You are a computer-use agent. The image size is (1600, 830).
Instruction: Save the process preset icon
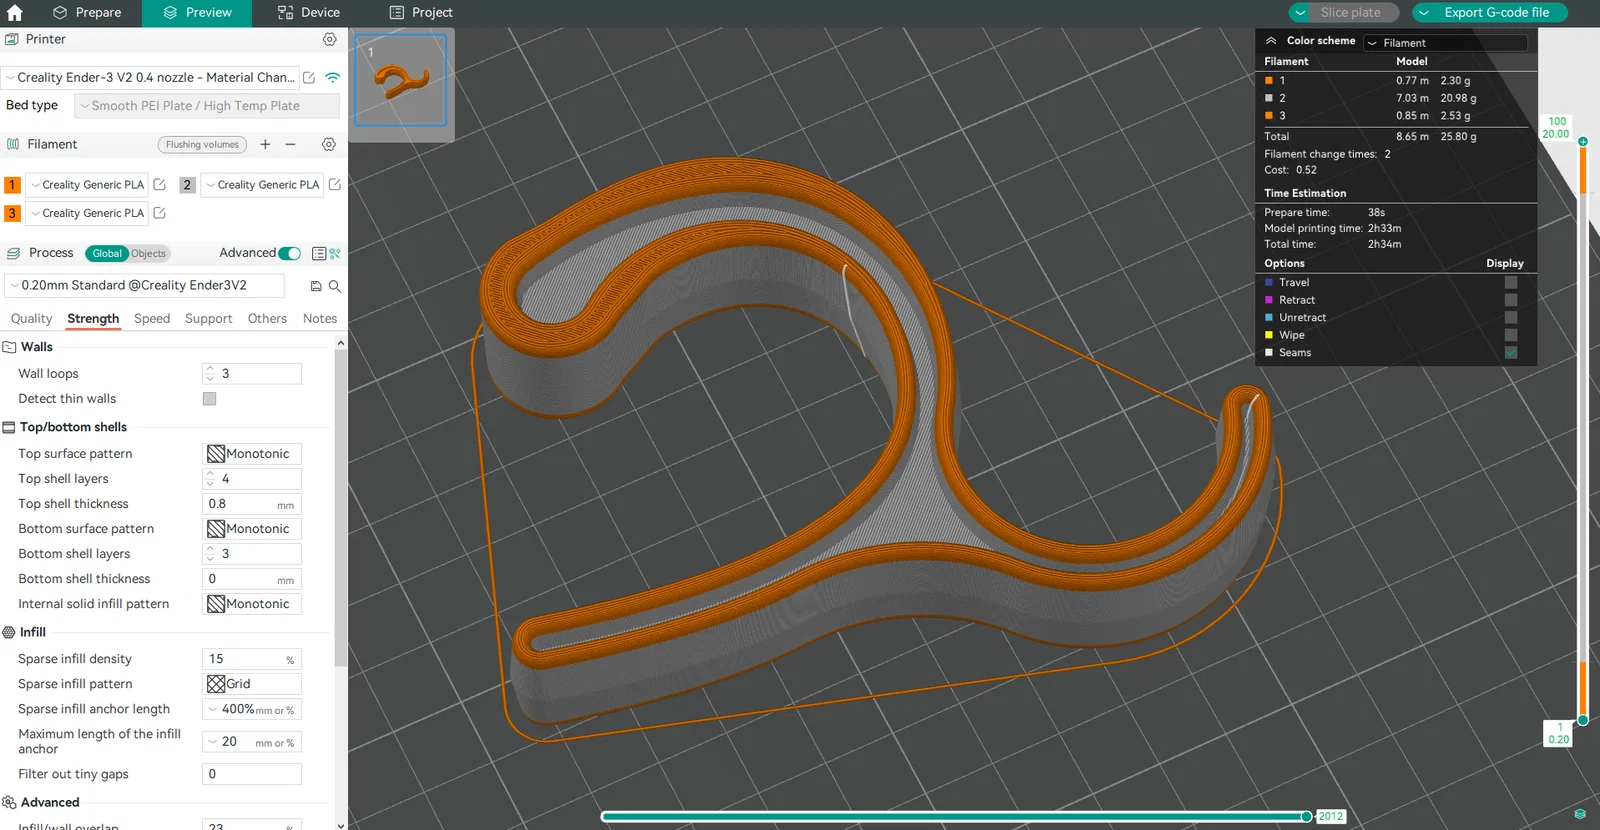coord(316,286)
